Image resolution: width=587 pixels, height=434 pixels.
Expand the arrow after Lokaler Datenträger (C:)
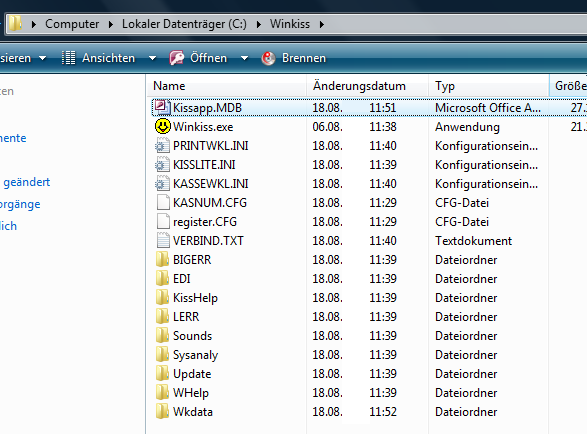259,24
